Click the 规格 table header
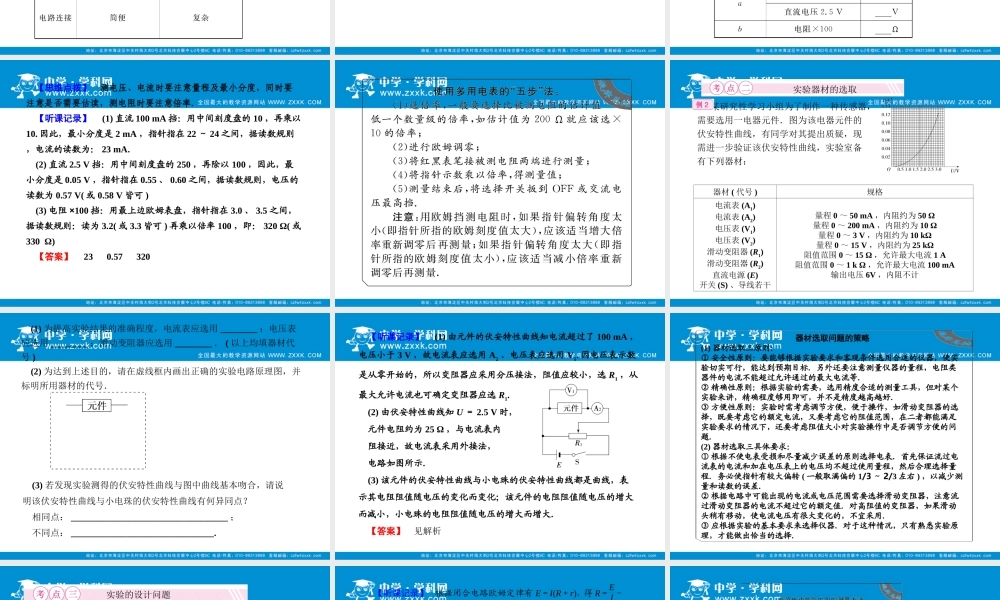The height and width of the screenshot is (600, 1000). (874, 191)
